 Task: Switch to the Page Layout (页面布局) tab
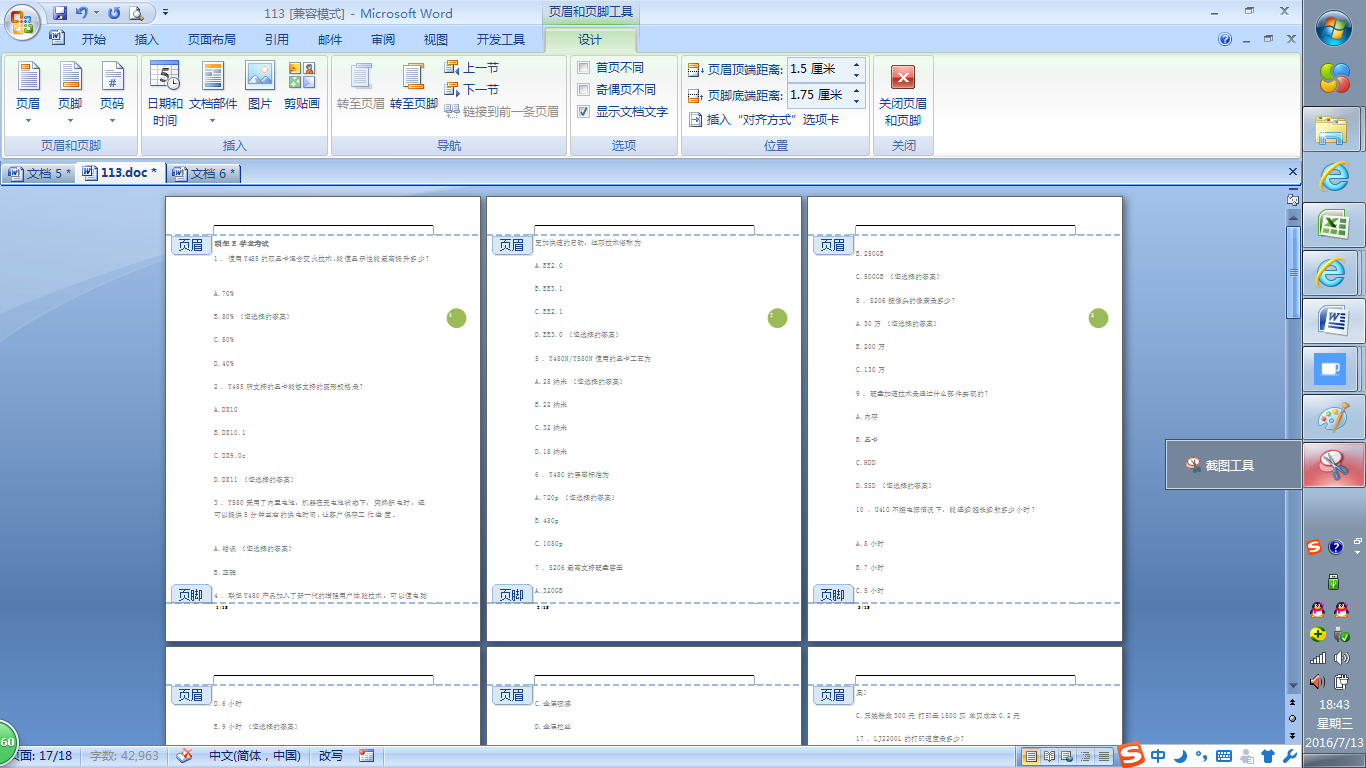coord(212,40)
